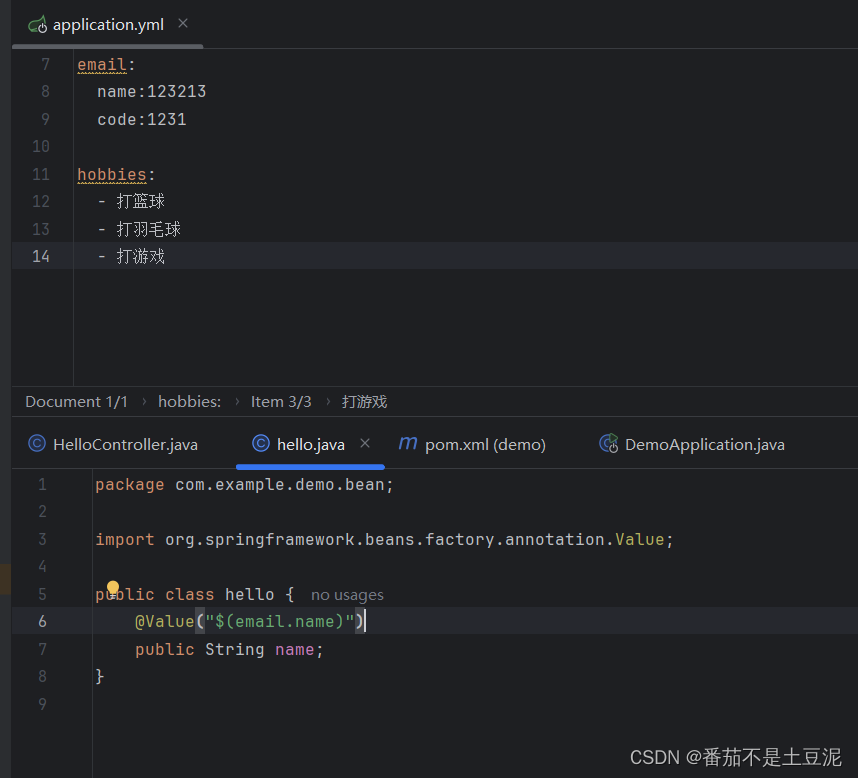Click the class icon beside hello.java tab
Screen dimensions: 858x778
click(x=260, y=443)
